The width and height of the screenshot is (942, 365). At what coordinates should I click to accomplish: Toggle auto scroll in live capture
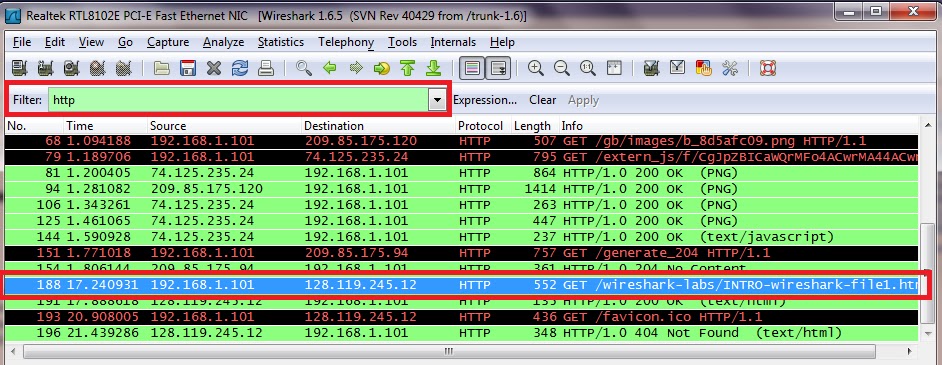(x=498, y=68)
